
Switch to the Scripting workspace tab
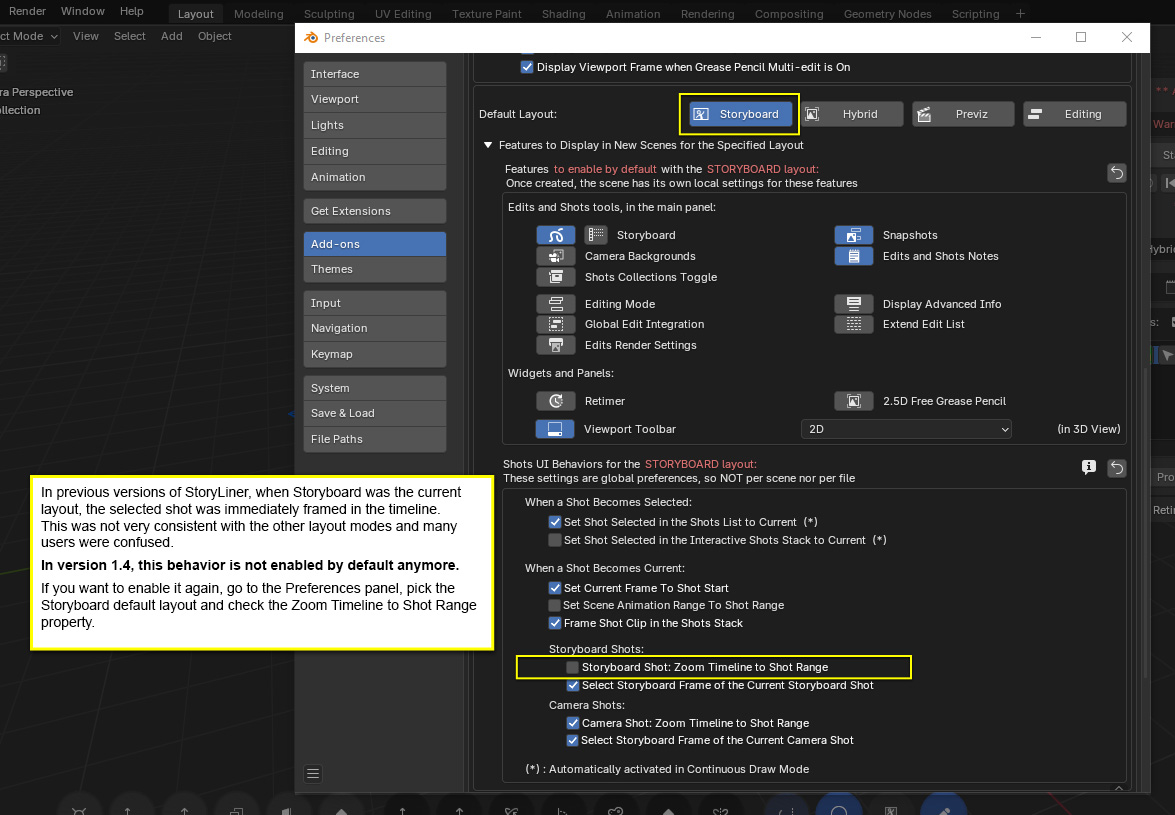click(x=975, y=14)
